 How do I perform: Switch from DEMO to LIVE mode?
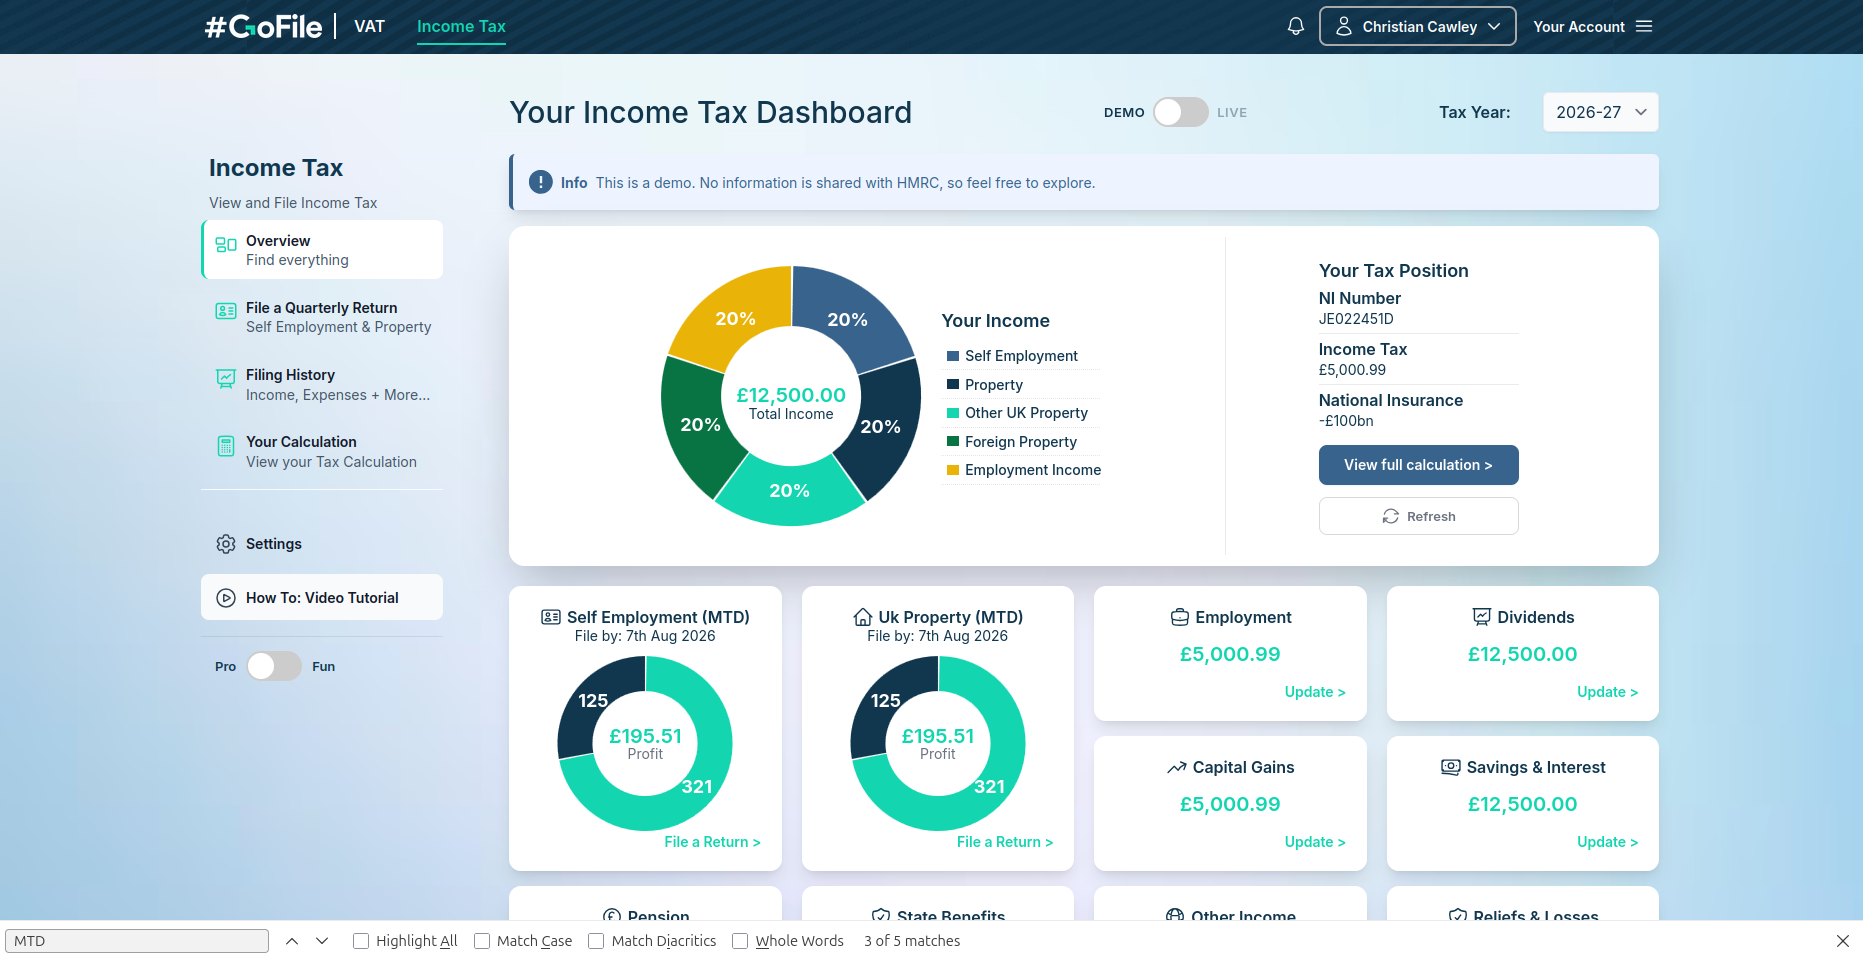click(1180, 112)
